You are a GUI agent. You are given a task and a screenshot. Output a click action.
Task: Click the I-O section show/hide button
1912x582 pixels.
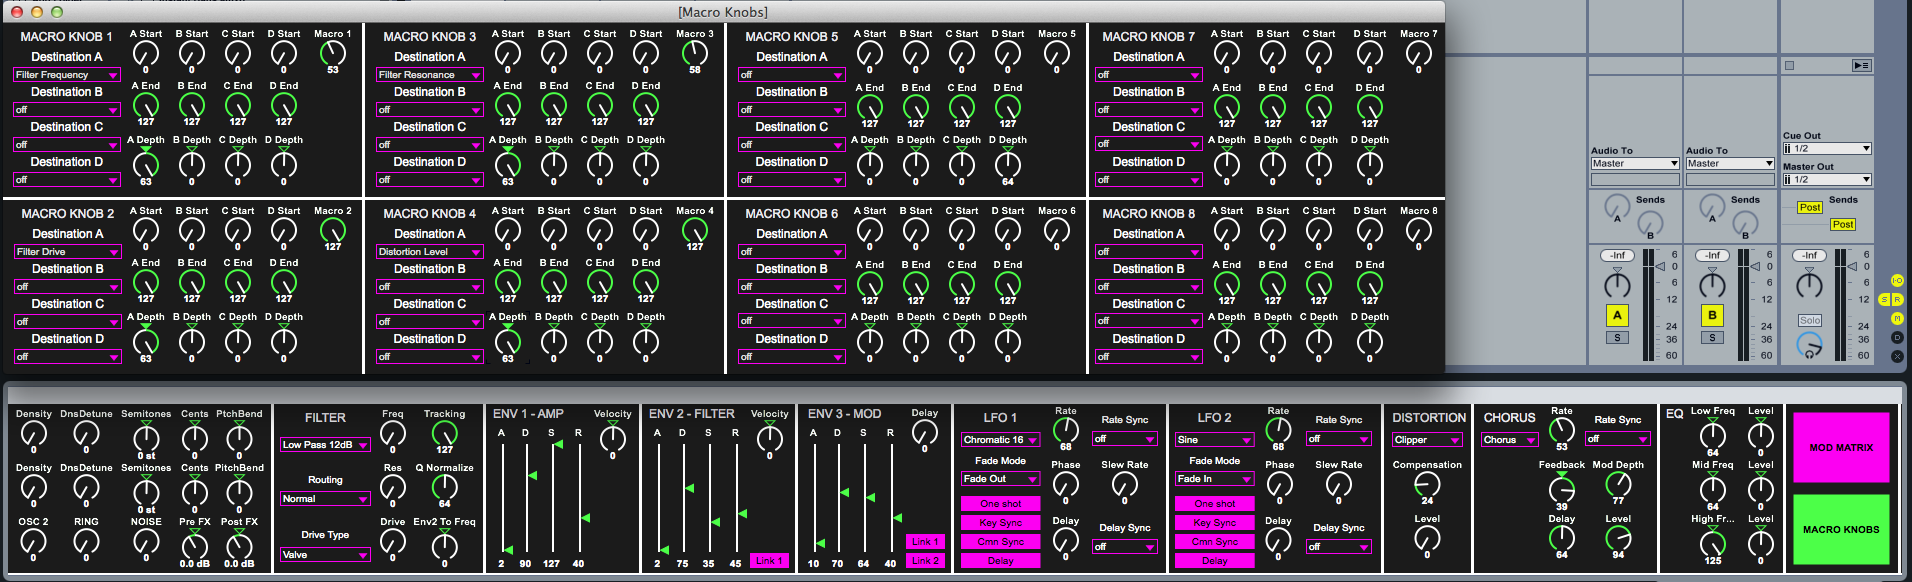pos(1896,281)
